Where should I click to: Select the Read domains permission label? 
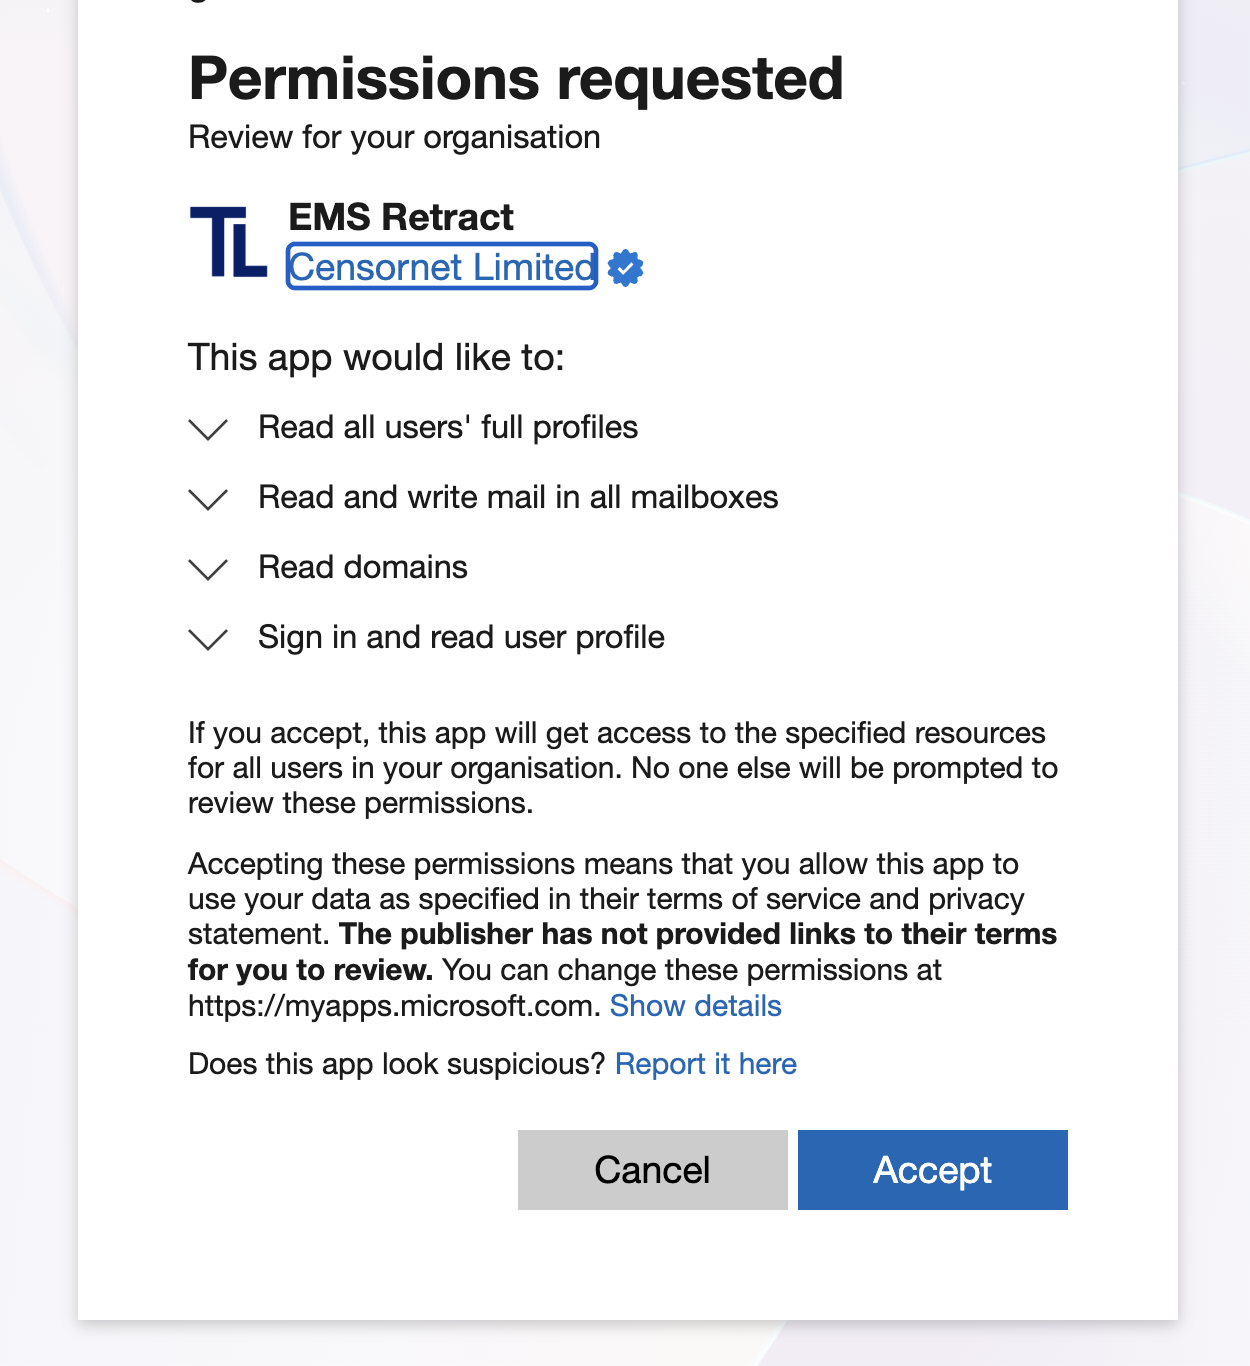pos(363,567)
